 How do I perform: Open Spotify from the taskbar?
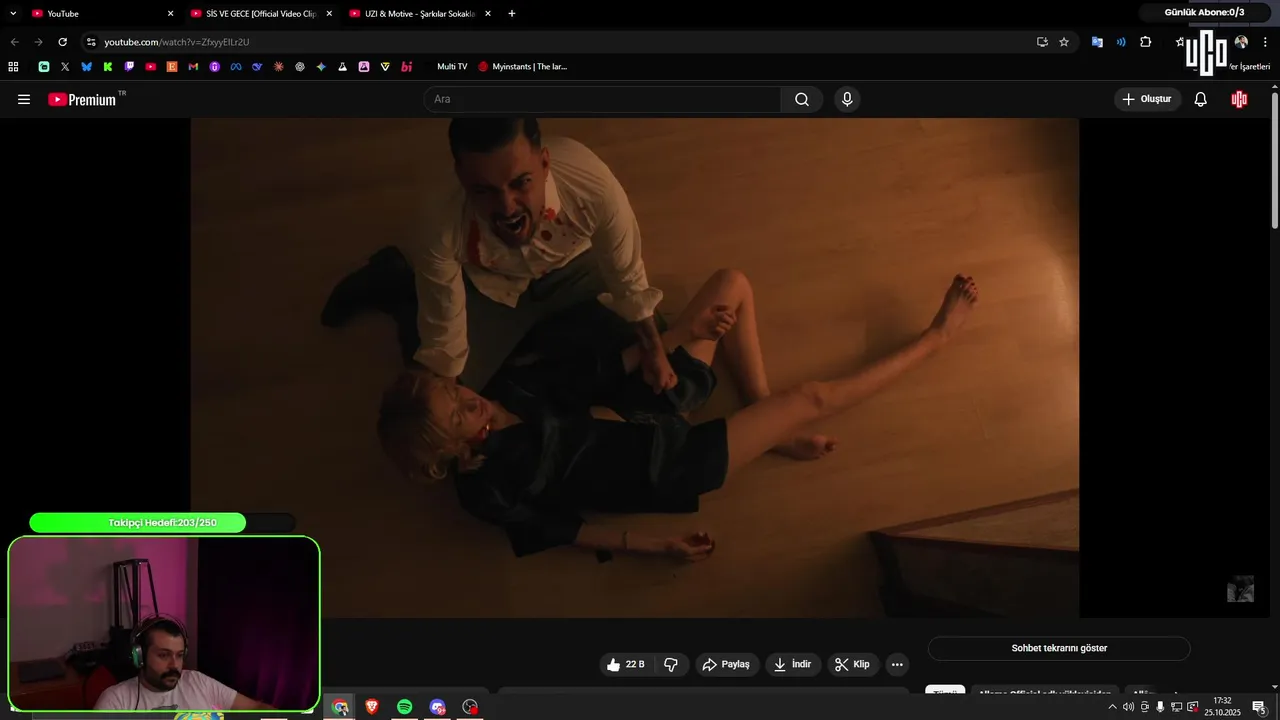click(404, 707)
